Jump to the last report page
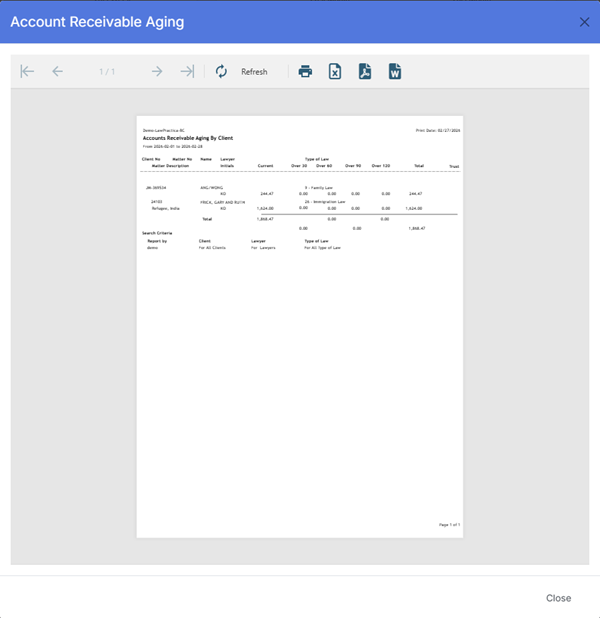The image size is (600, 618). point(187,72)
